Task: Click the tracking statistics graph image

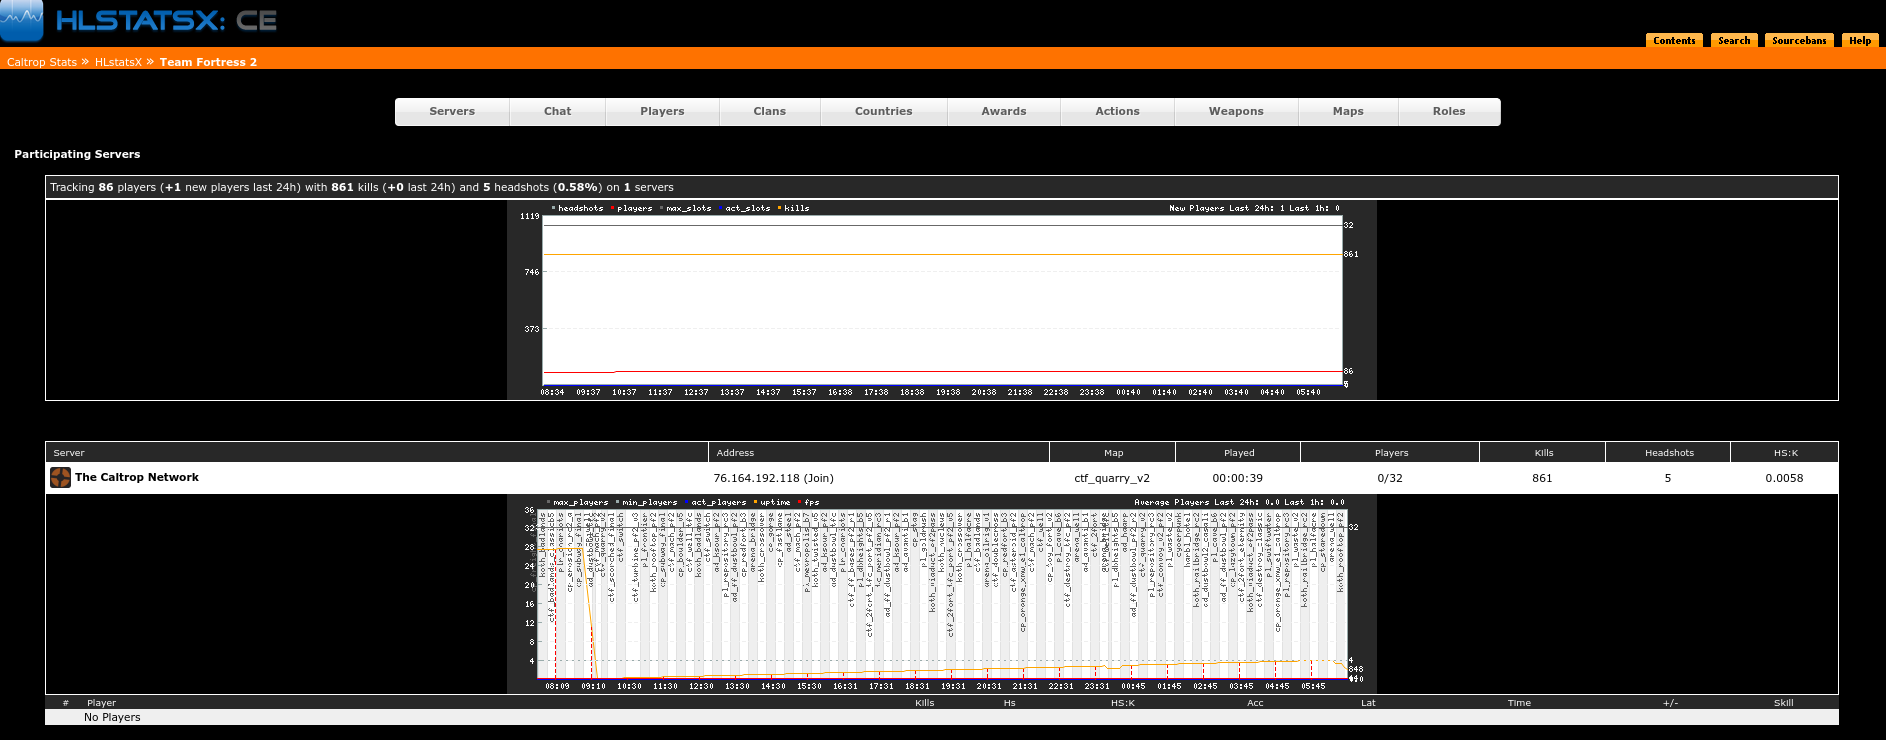Action: [942, 300]
